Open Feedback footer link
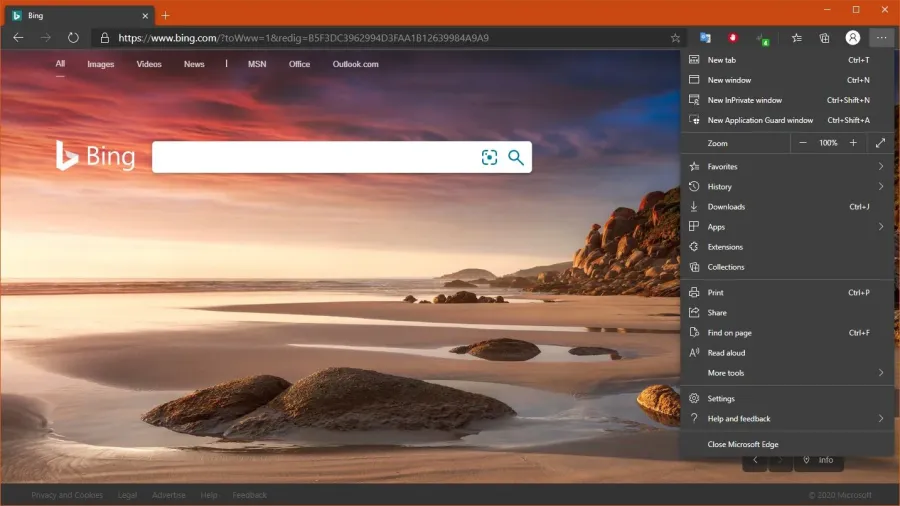Screen dimensions: 900x506 [x=250, y=495]
